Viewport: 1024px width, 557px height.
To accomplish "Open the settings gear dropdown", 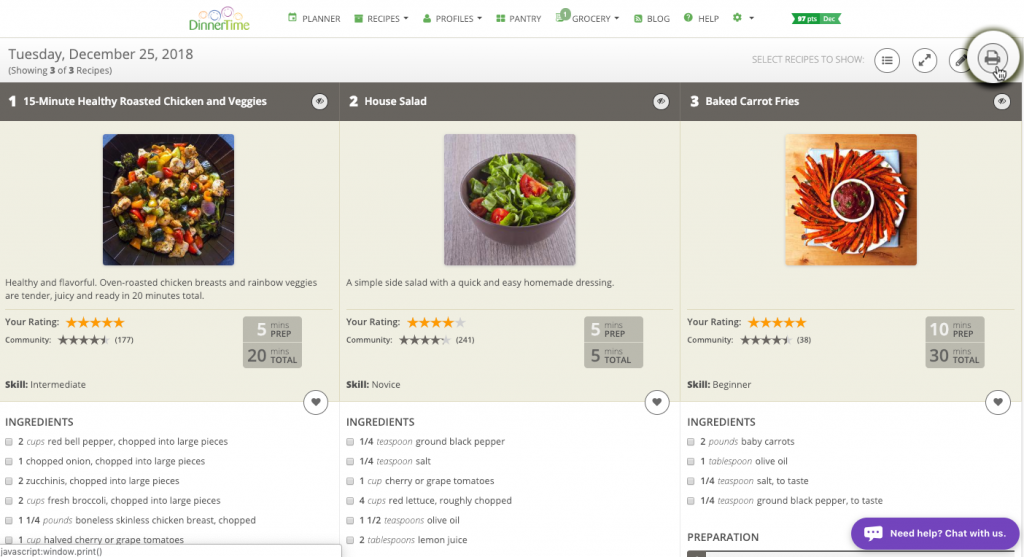I will 743,18.
